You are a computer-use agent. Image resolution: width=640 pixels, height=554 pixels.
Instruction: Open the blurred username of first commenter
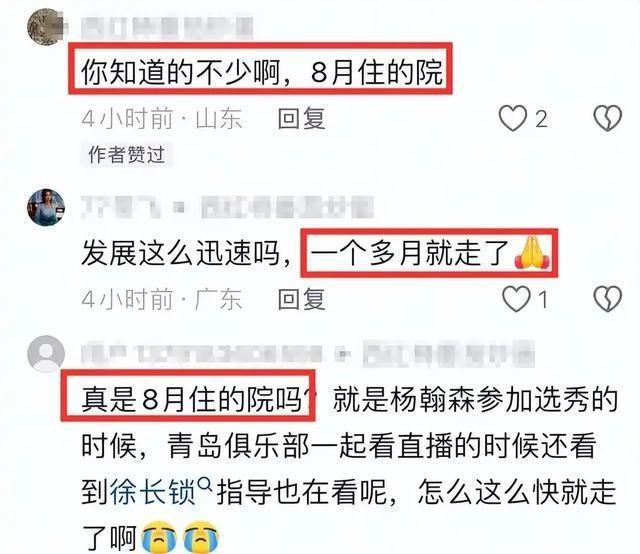point(167,29)
